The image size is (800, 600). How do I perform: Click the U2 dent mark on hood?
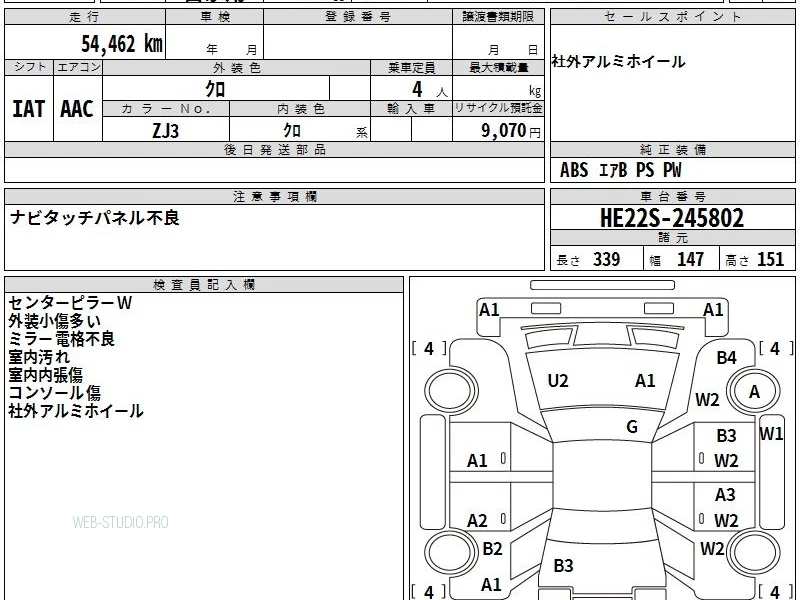[x=558, y=381]
